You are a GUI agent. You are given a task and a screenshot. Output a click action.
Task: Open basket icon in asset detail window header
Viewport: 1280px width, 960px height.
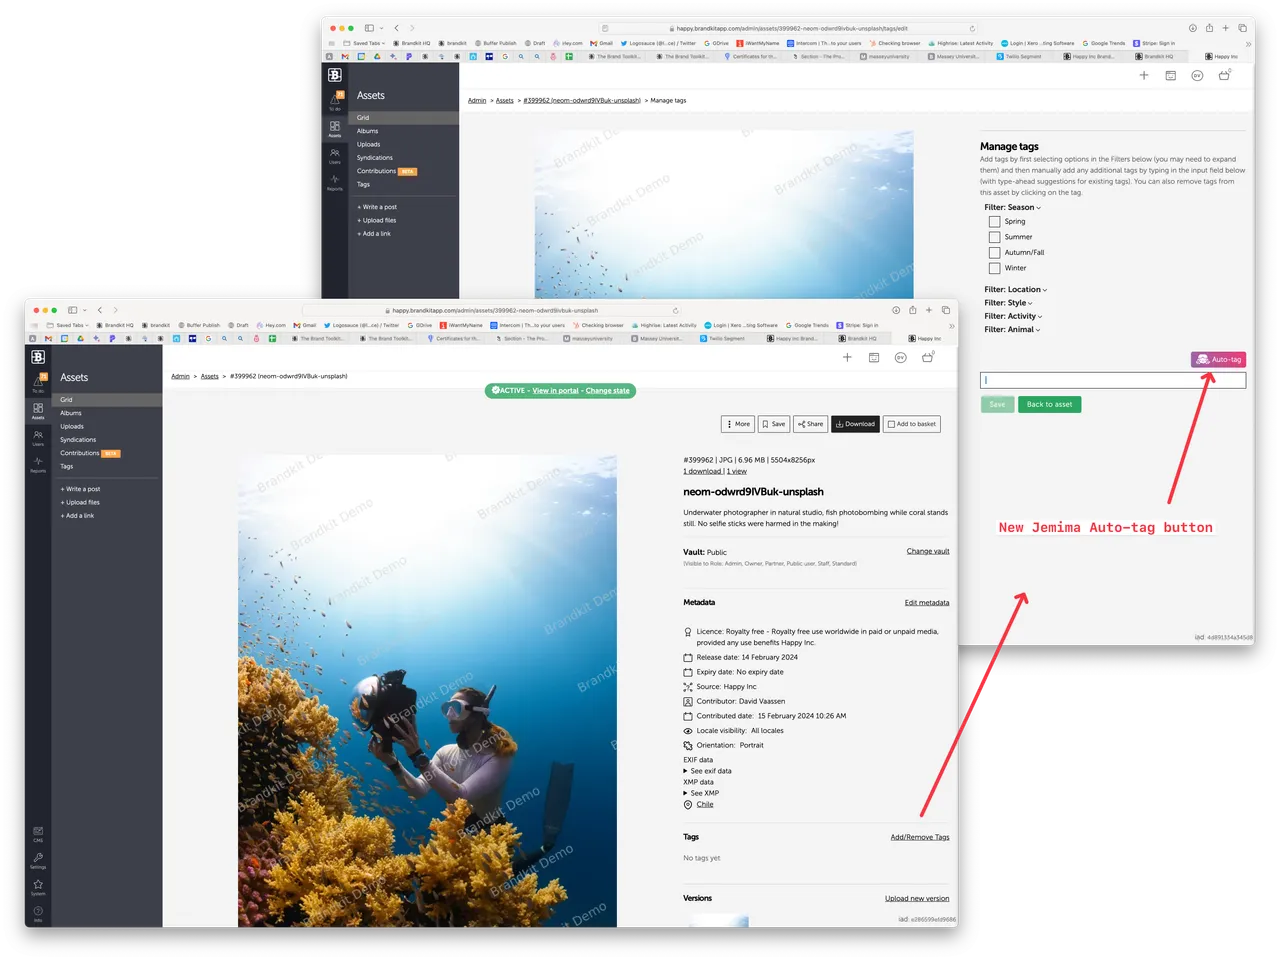(927, 357)
